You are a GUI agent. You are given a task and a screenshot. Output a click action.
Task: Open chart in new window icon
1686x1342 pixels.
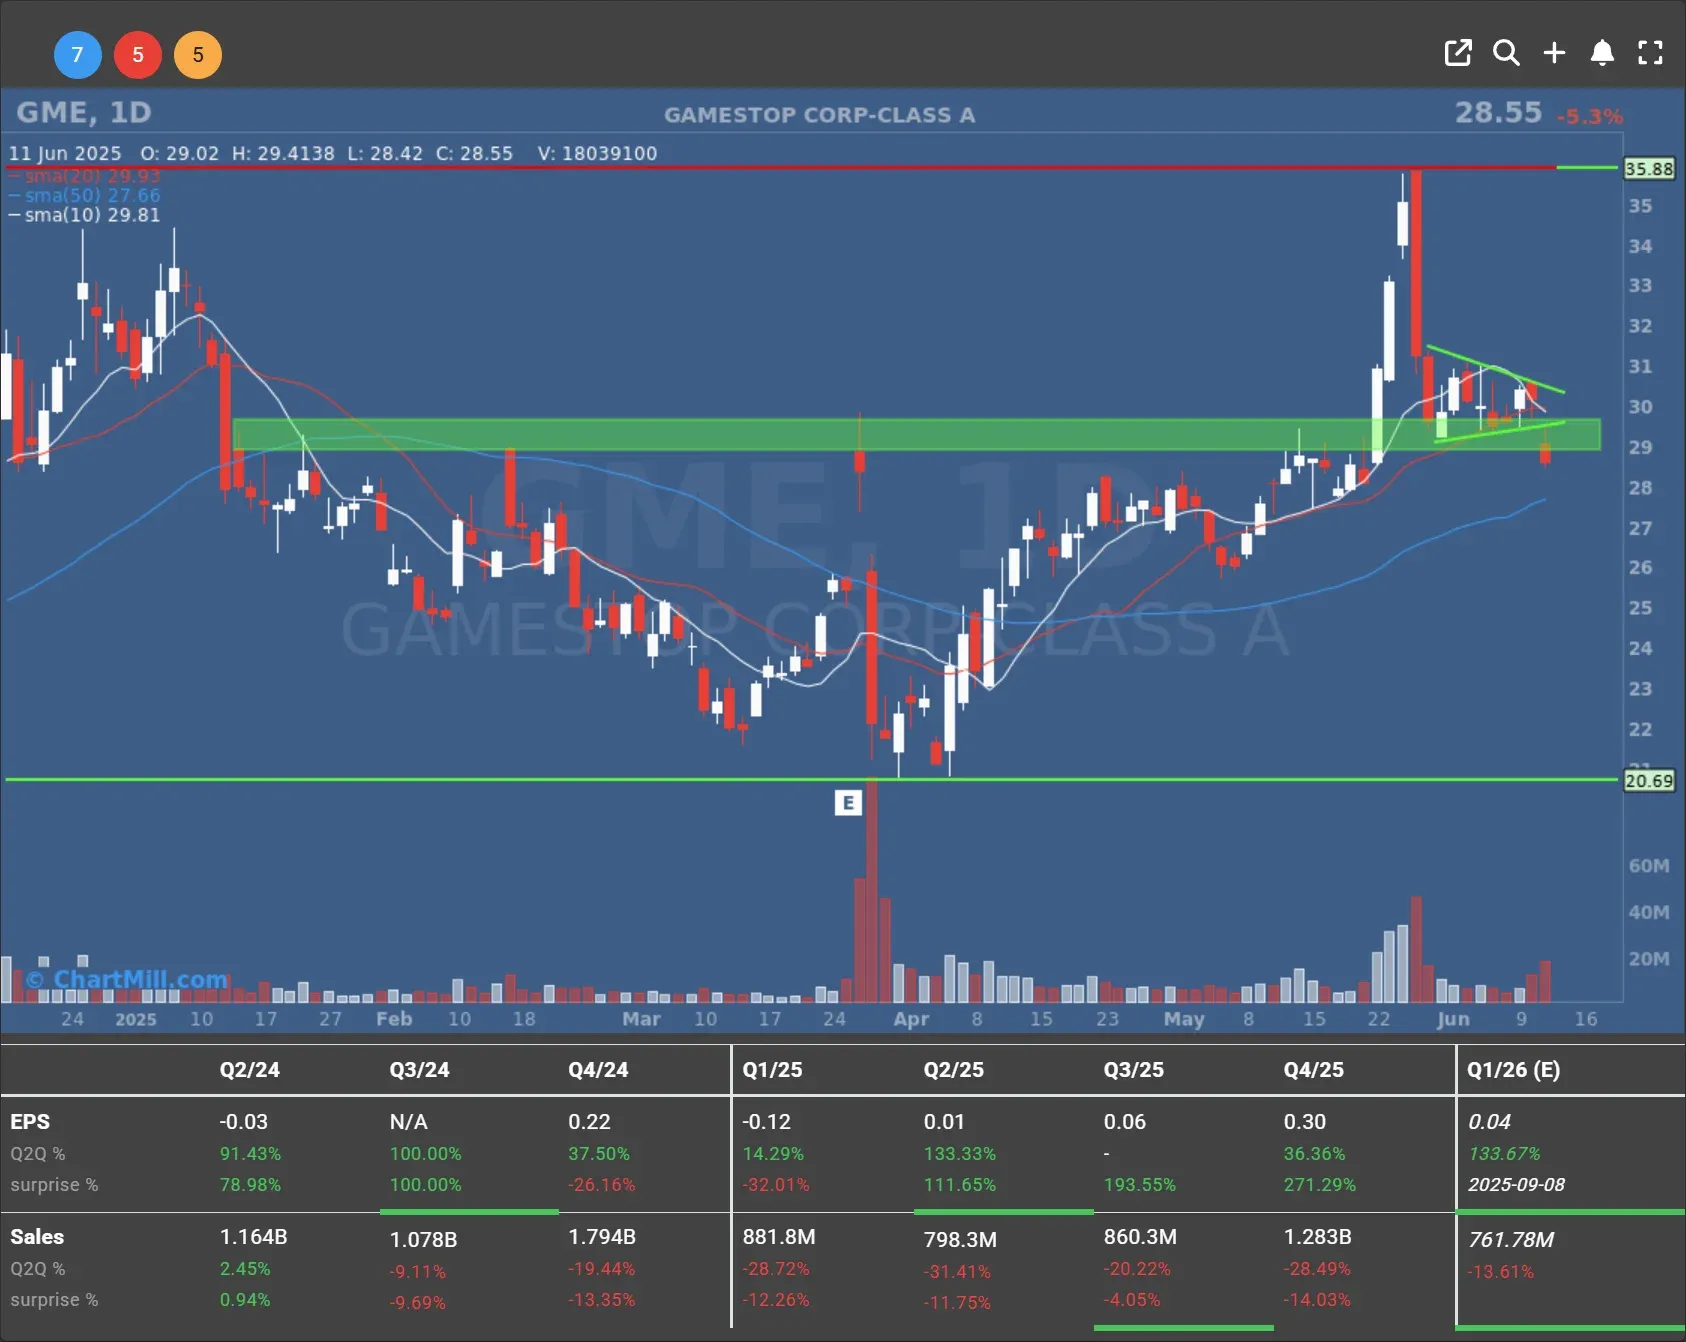coord(1458,53)
